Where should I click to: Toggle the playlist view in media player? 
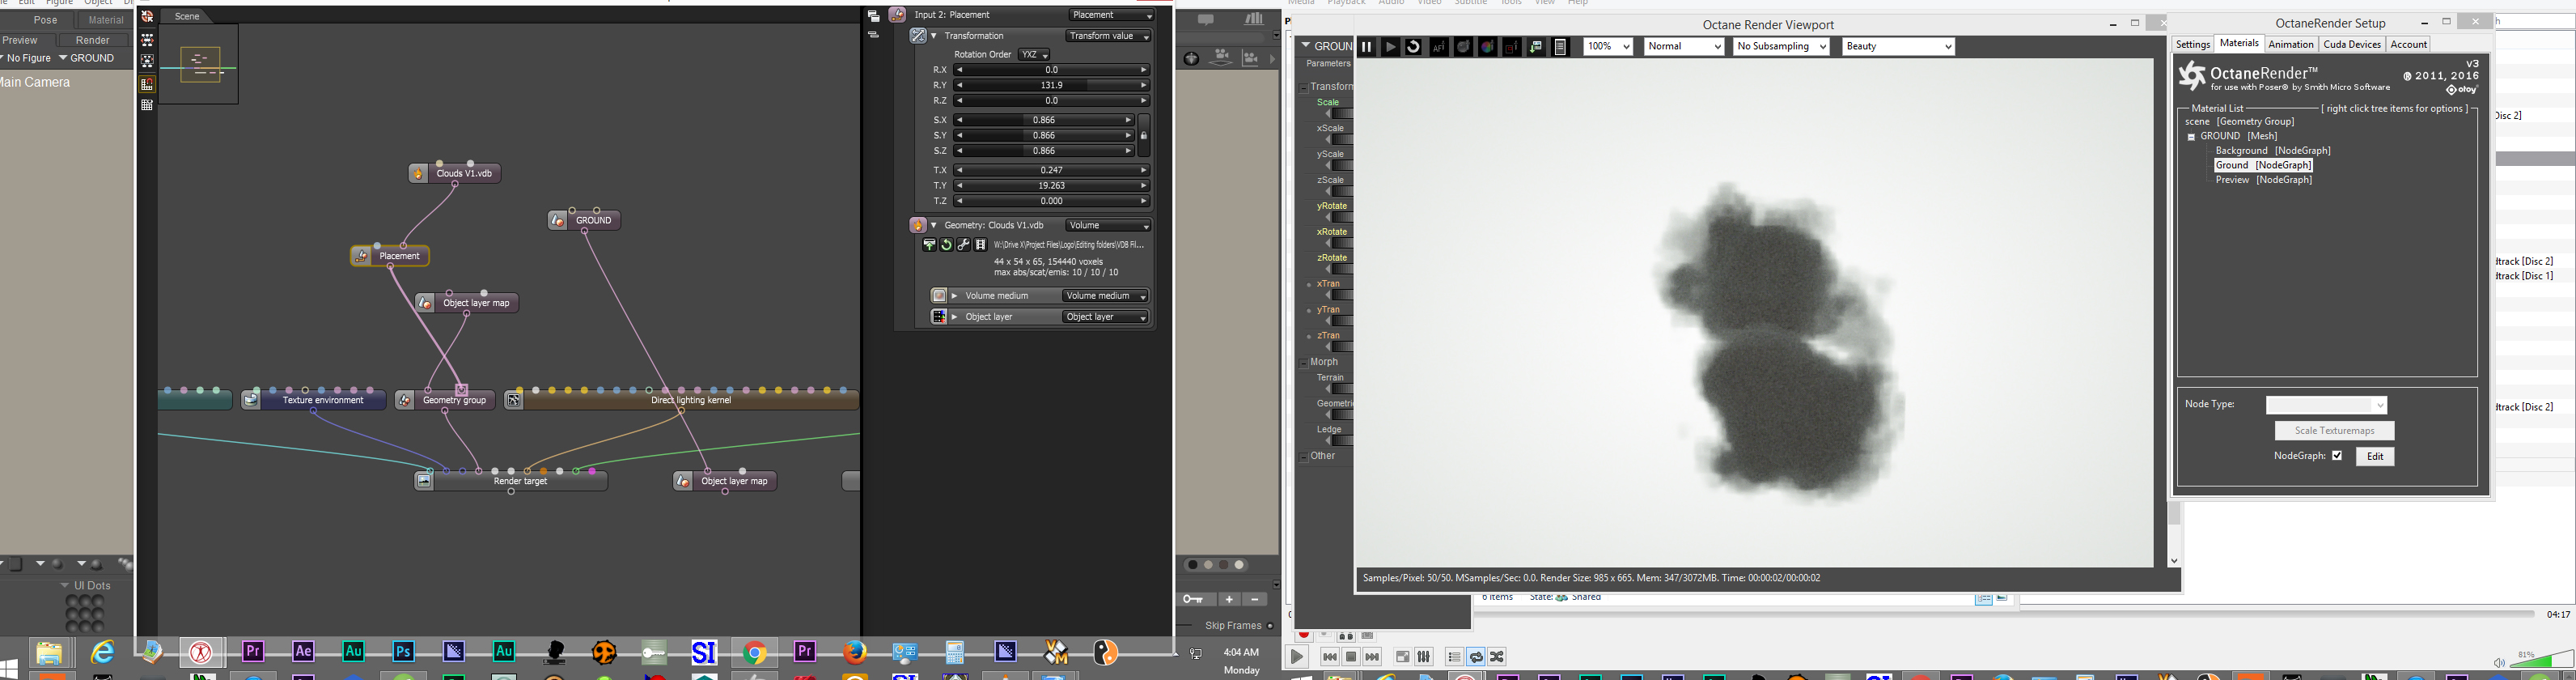[1454, 657]
